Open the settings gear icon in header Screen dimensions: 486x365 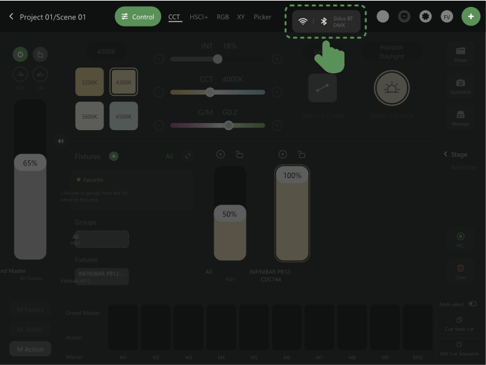click(425, 16)
